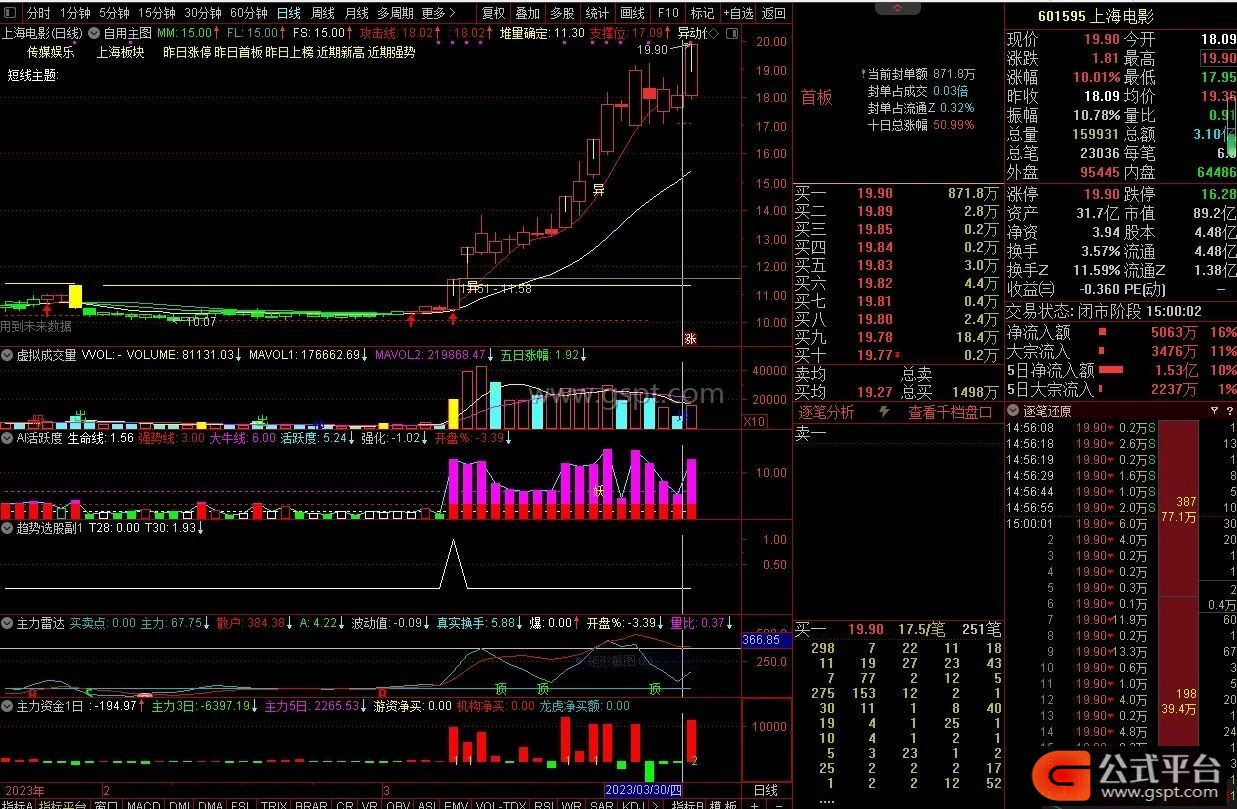Screen dimensions: 1237x809
Task: Select the 指标A tab at bottom
Action: coord(17,803)
